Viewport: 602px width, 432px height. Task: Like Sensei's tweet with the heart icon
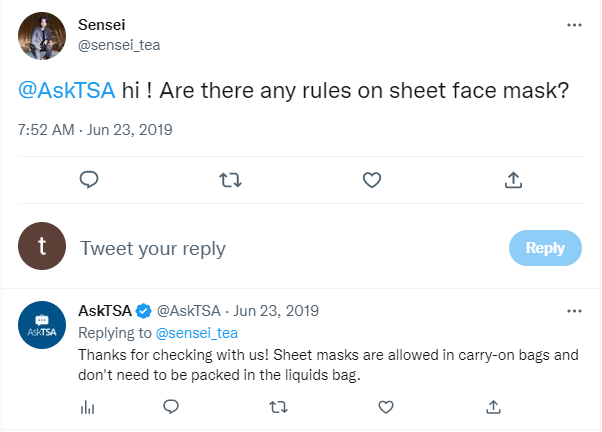[371, 180]
